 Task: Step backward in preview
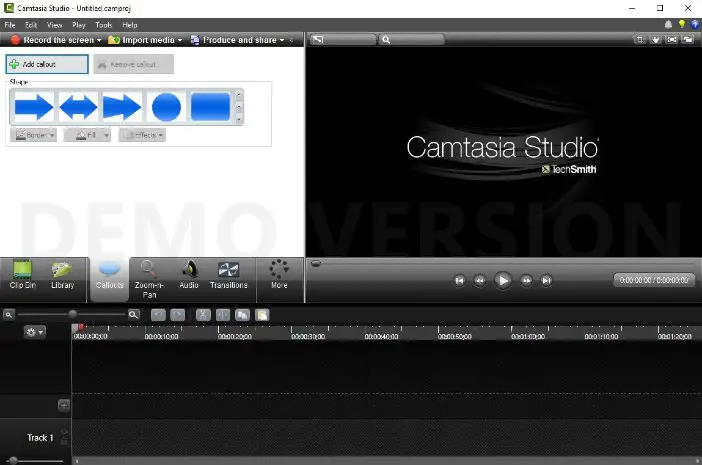tap(479, 281)
